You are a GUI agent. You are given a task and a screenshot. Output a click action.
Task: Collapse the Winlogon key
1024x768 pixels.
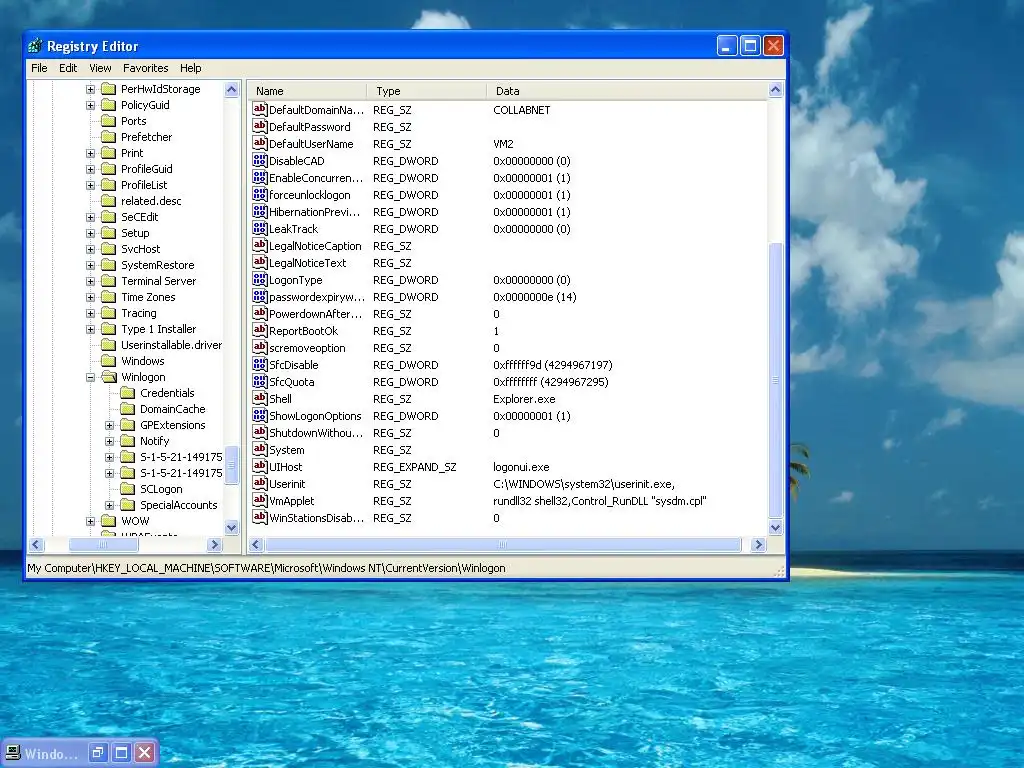click(90, 377)
